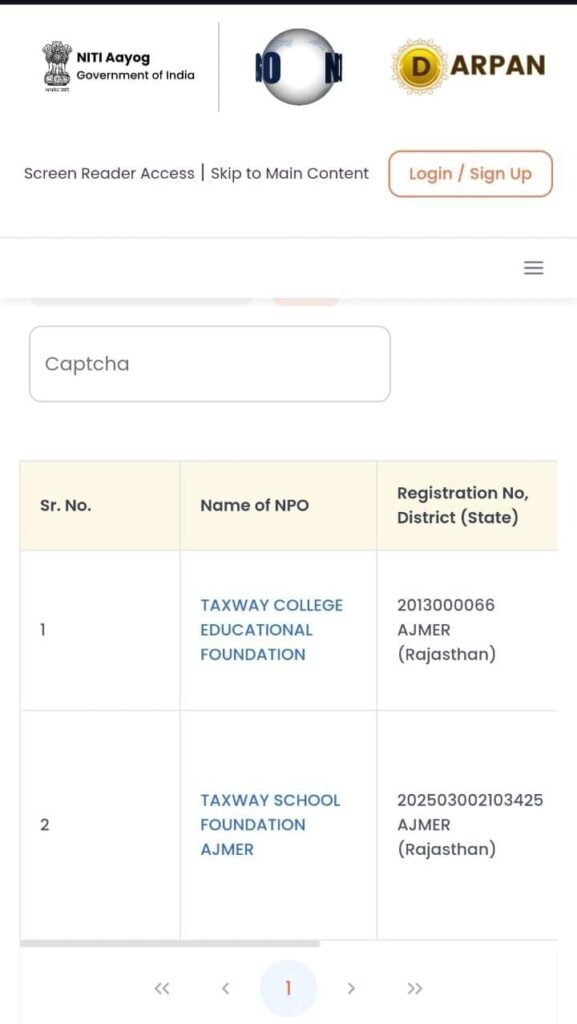
Task: Click the NGO globe logo
Action: (x=299, y=67)
